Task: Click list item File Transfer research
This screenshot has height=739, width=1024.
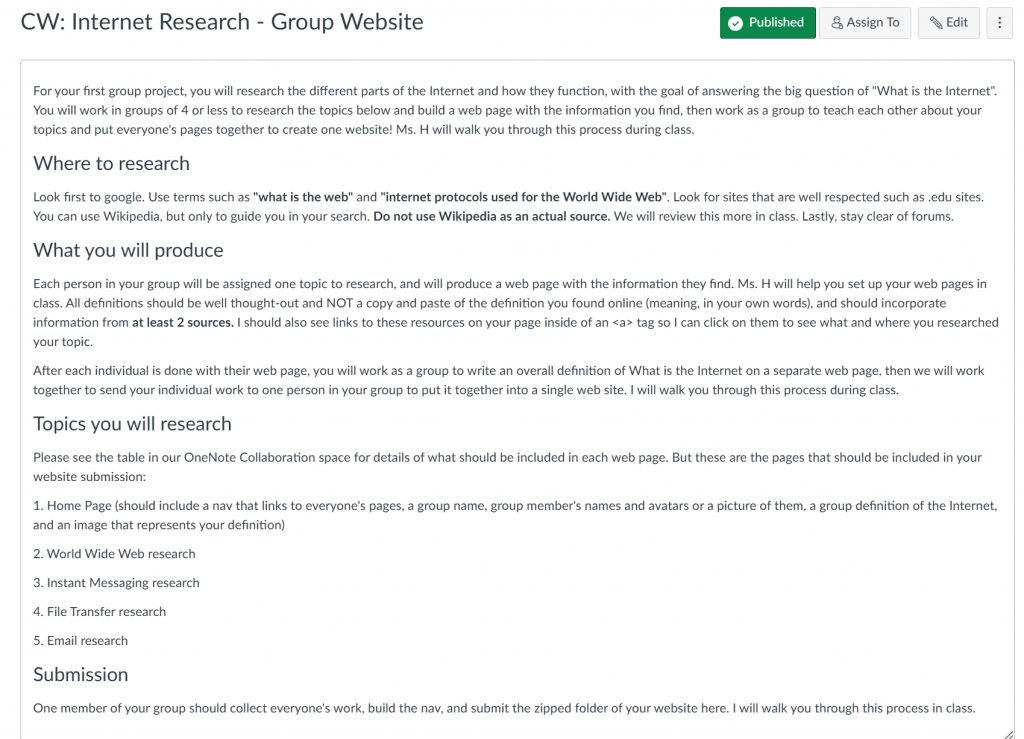Action: (x=99, y=612)
